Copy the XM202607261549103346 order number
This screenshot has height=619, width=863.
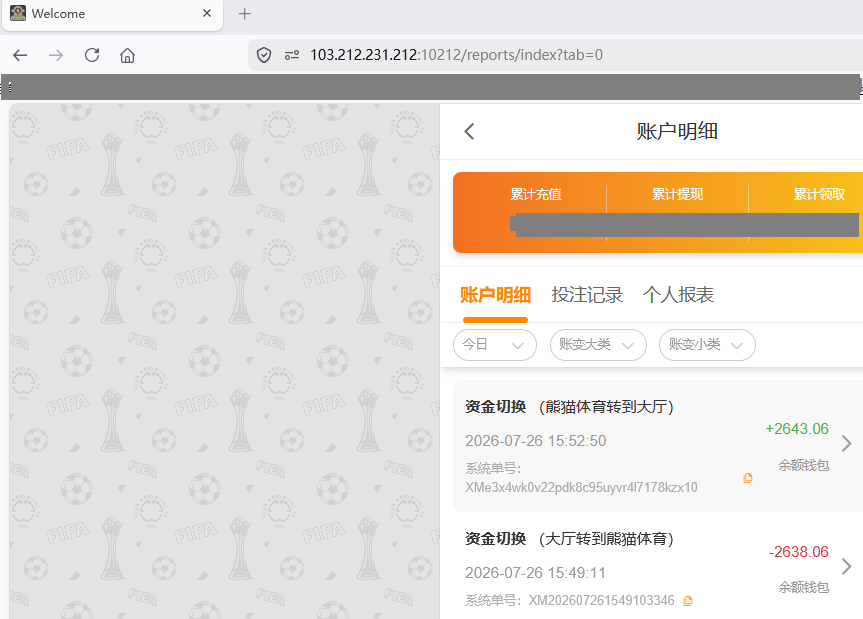pyautogui.click(x=688, y=601)
